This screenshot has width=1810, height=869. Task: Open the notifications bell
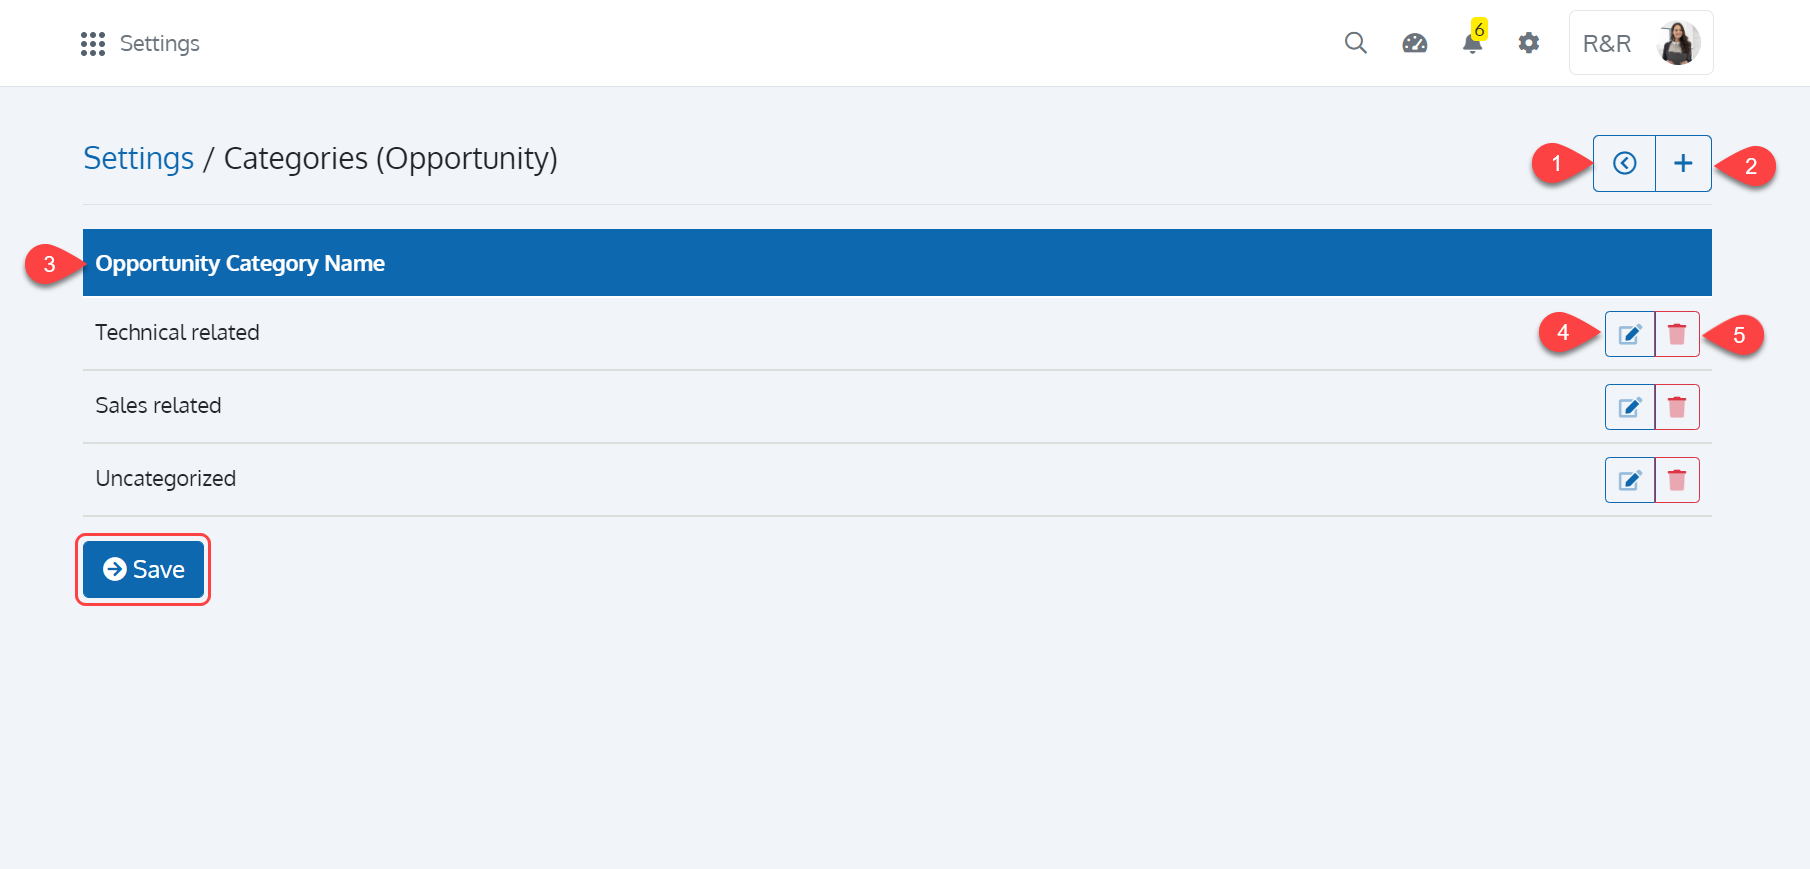point(1472,44)
